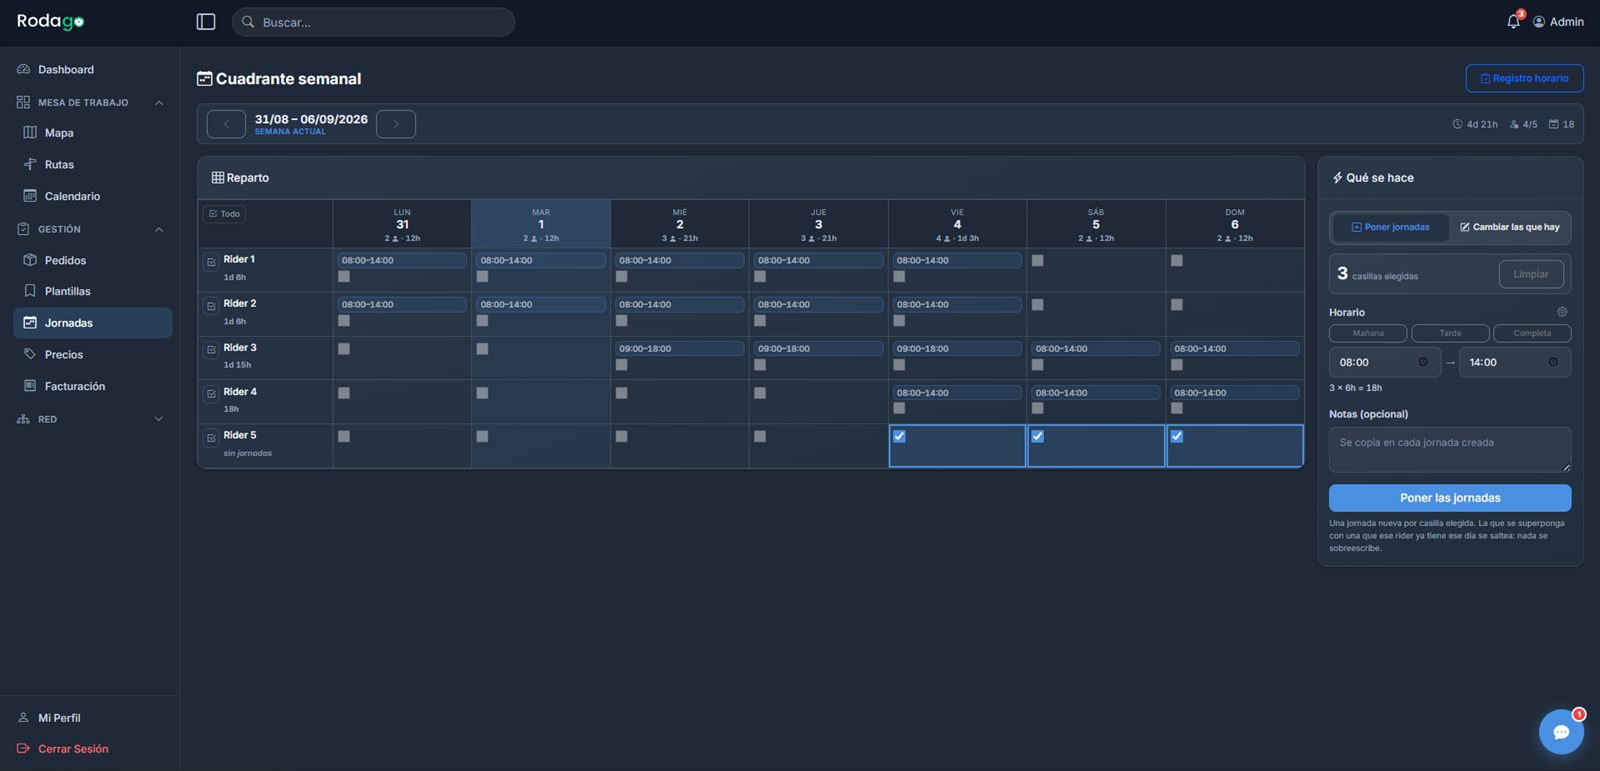Uncheck Rider 5 Sunday 6 checkbox
This screenshot has height=771, width=1600.
pyautogui.click(x=1177, y=436)
